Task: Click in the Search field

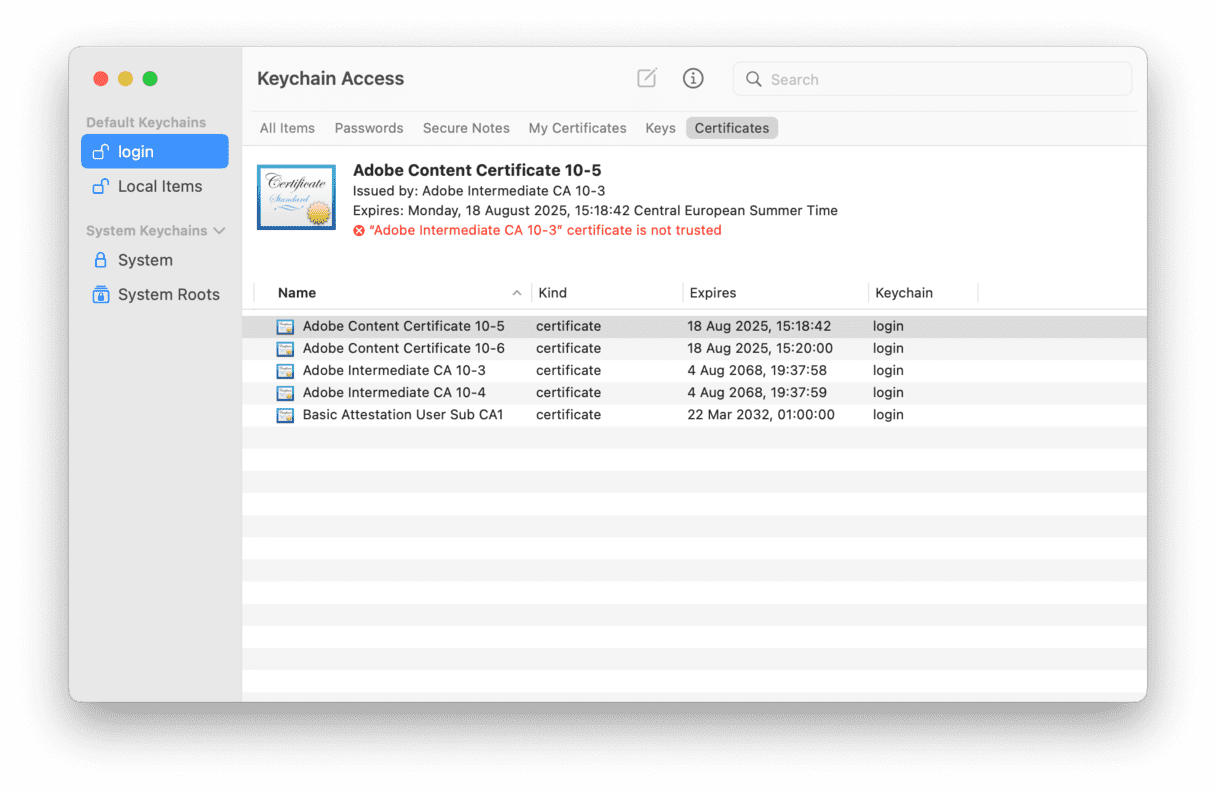Action: [940, 79]
